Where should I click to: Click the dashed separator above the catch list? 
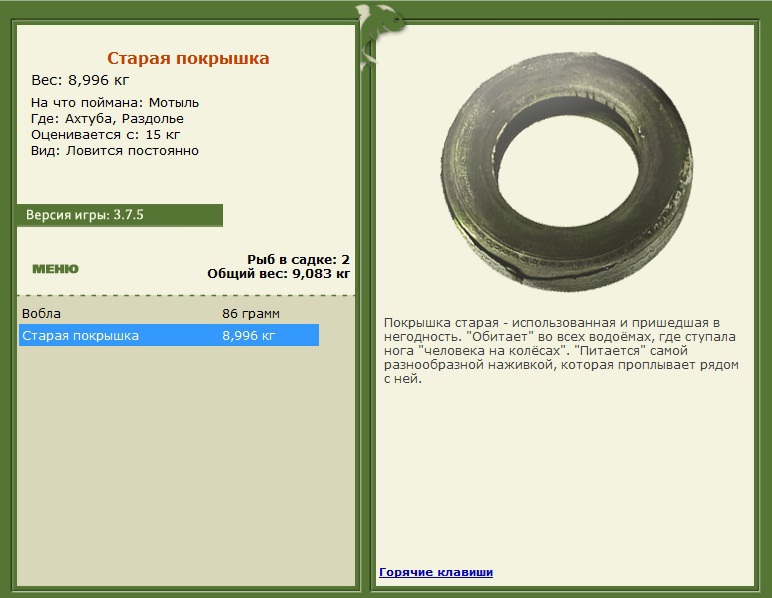point(186,296)
